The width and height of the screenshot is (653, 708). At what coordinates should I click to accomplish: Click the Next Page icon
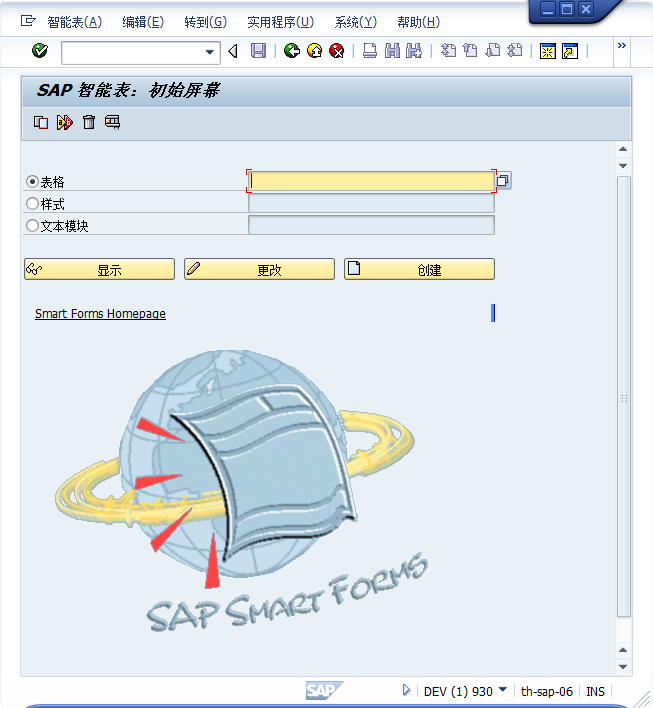493,50
